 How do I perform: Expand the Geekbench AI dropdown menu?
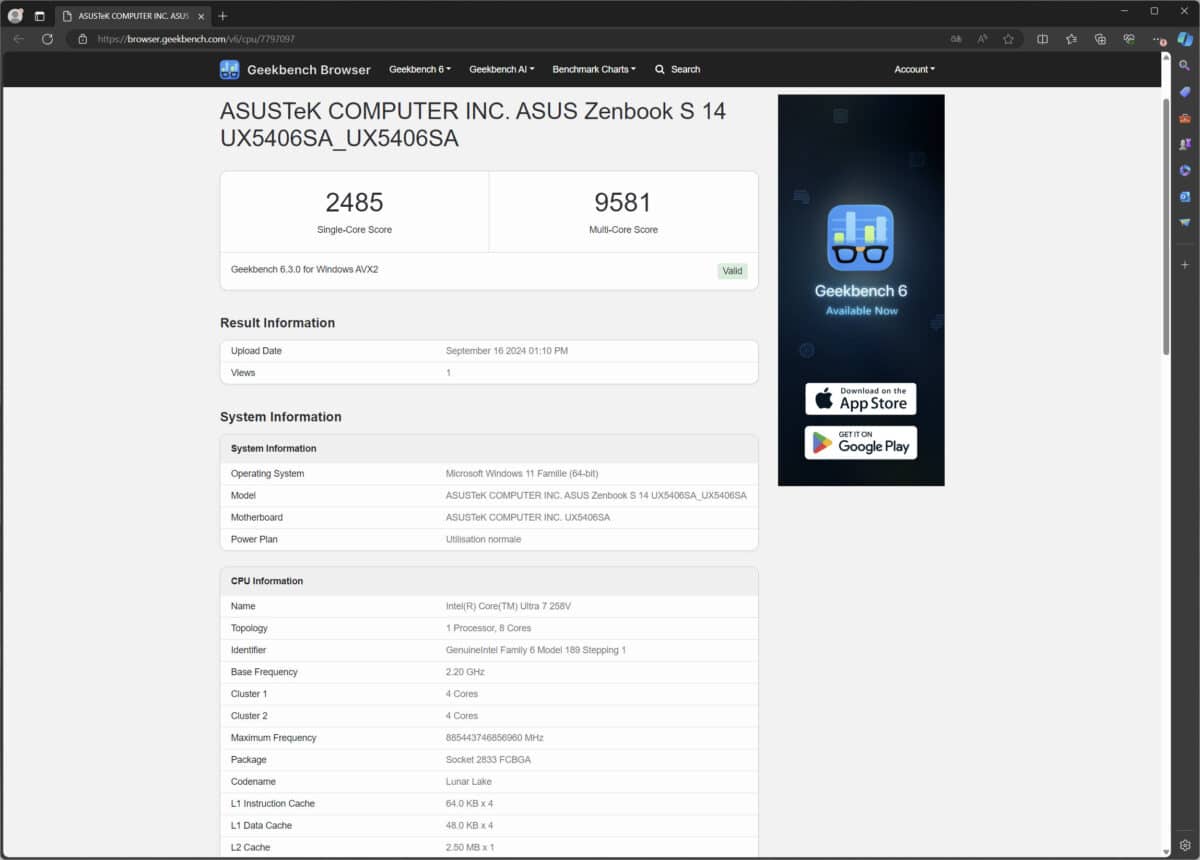[x=502, y=69]
